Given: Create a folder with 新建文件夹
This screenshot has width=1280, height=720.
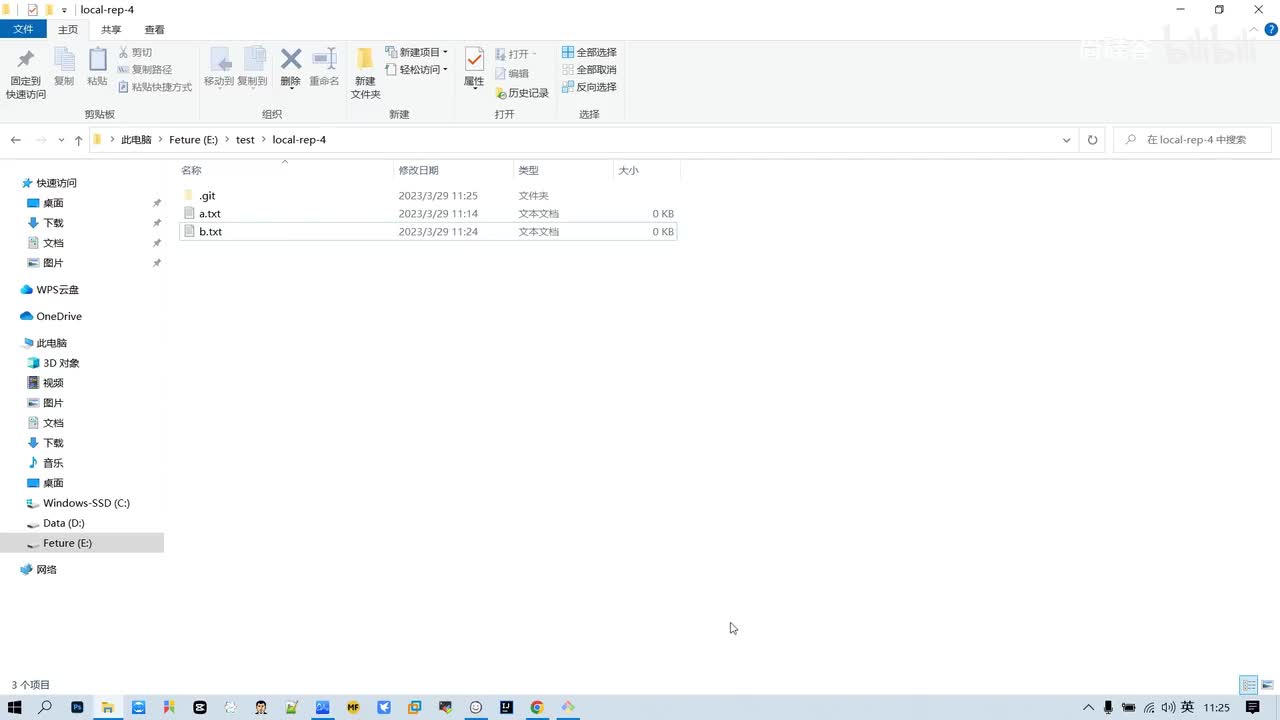Looking at the screenshot, I should (x=365, y=73).
